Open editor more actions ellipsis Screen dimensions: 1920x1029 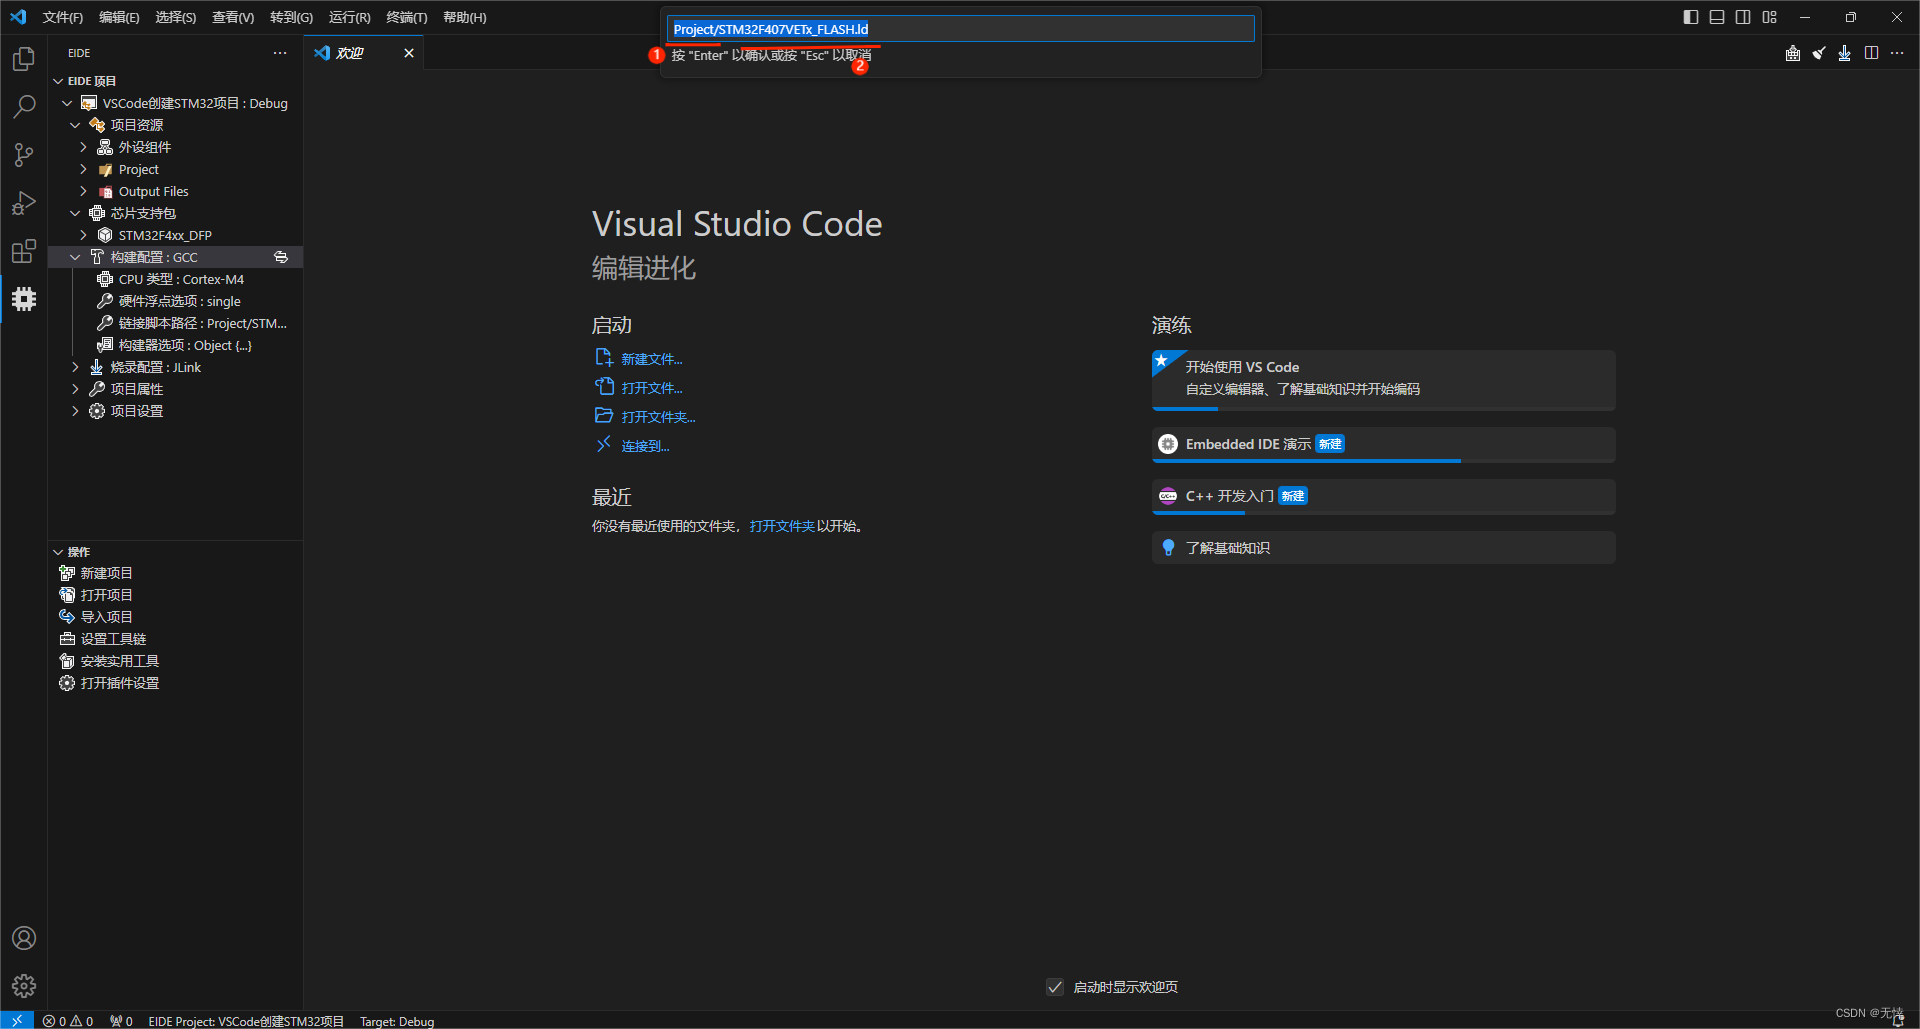(x=1897, y=53)
